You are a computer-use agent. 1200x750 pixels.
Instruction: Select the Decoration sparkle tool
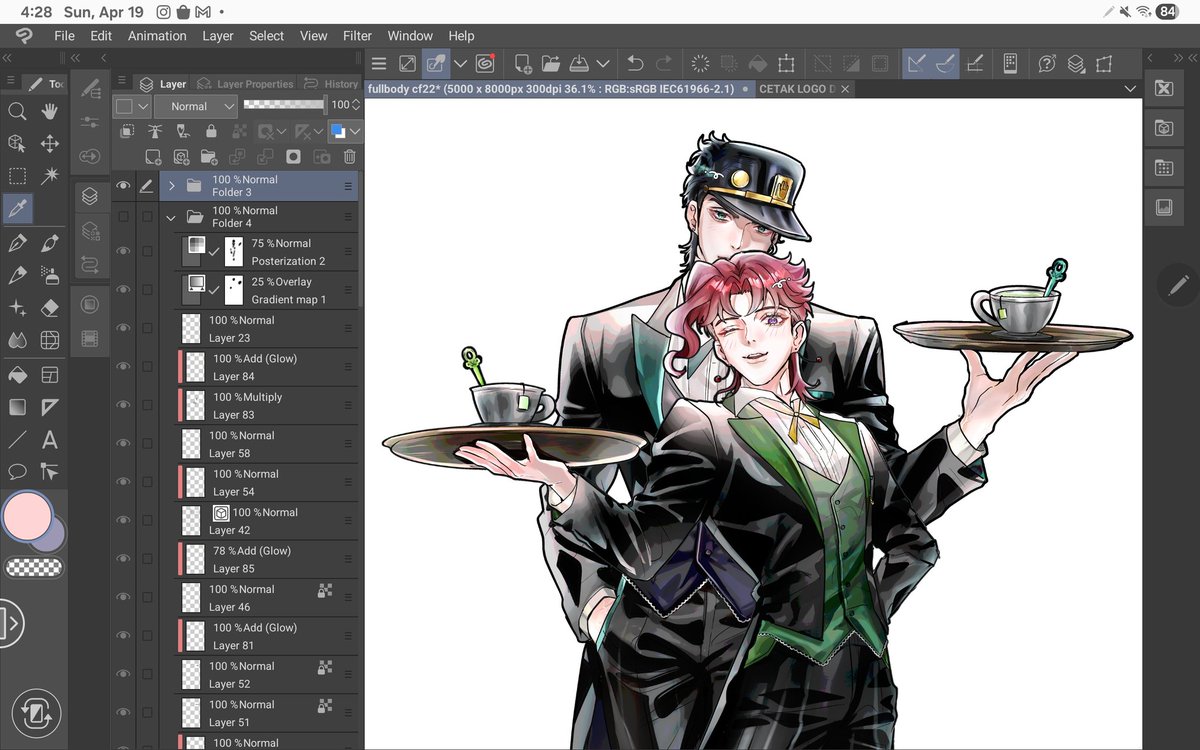(x=17, y=307)
